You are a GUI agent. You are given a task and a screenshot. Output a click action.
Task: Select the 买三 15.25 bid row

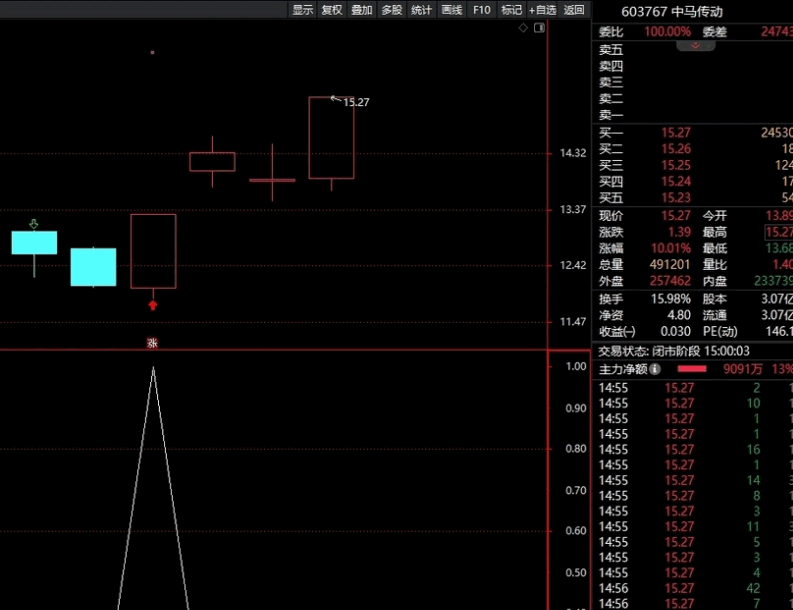pyautogui.click(x=692, y=165)
